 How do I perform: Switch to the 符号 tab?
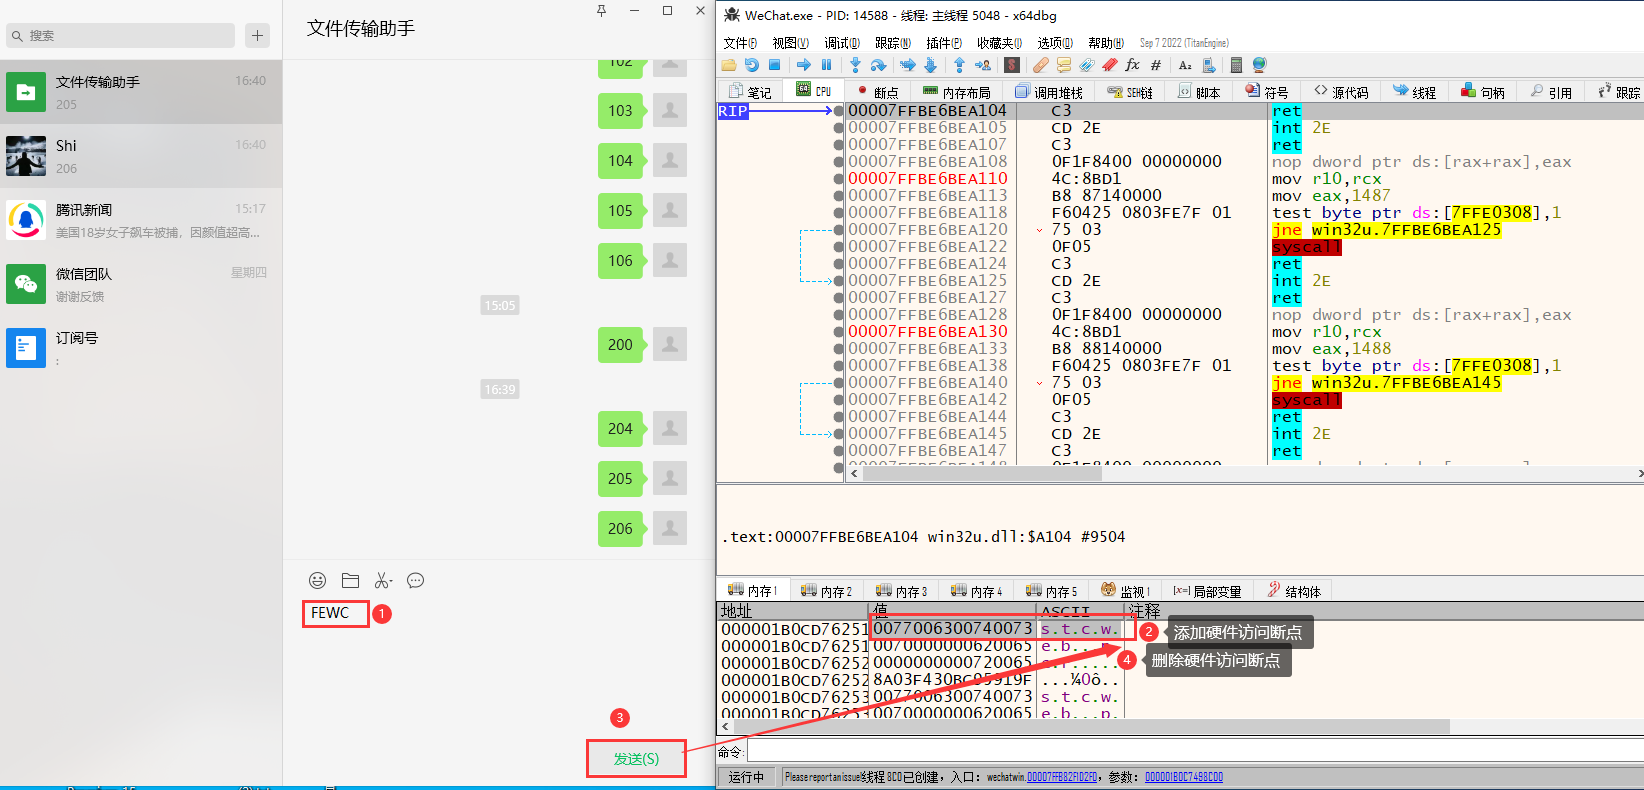click(x=1267, y=92)
